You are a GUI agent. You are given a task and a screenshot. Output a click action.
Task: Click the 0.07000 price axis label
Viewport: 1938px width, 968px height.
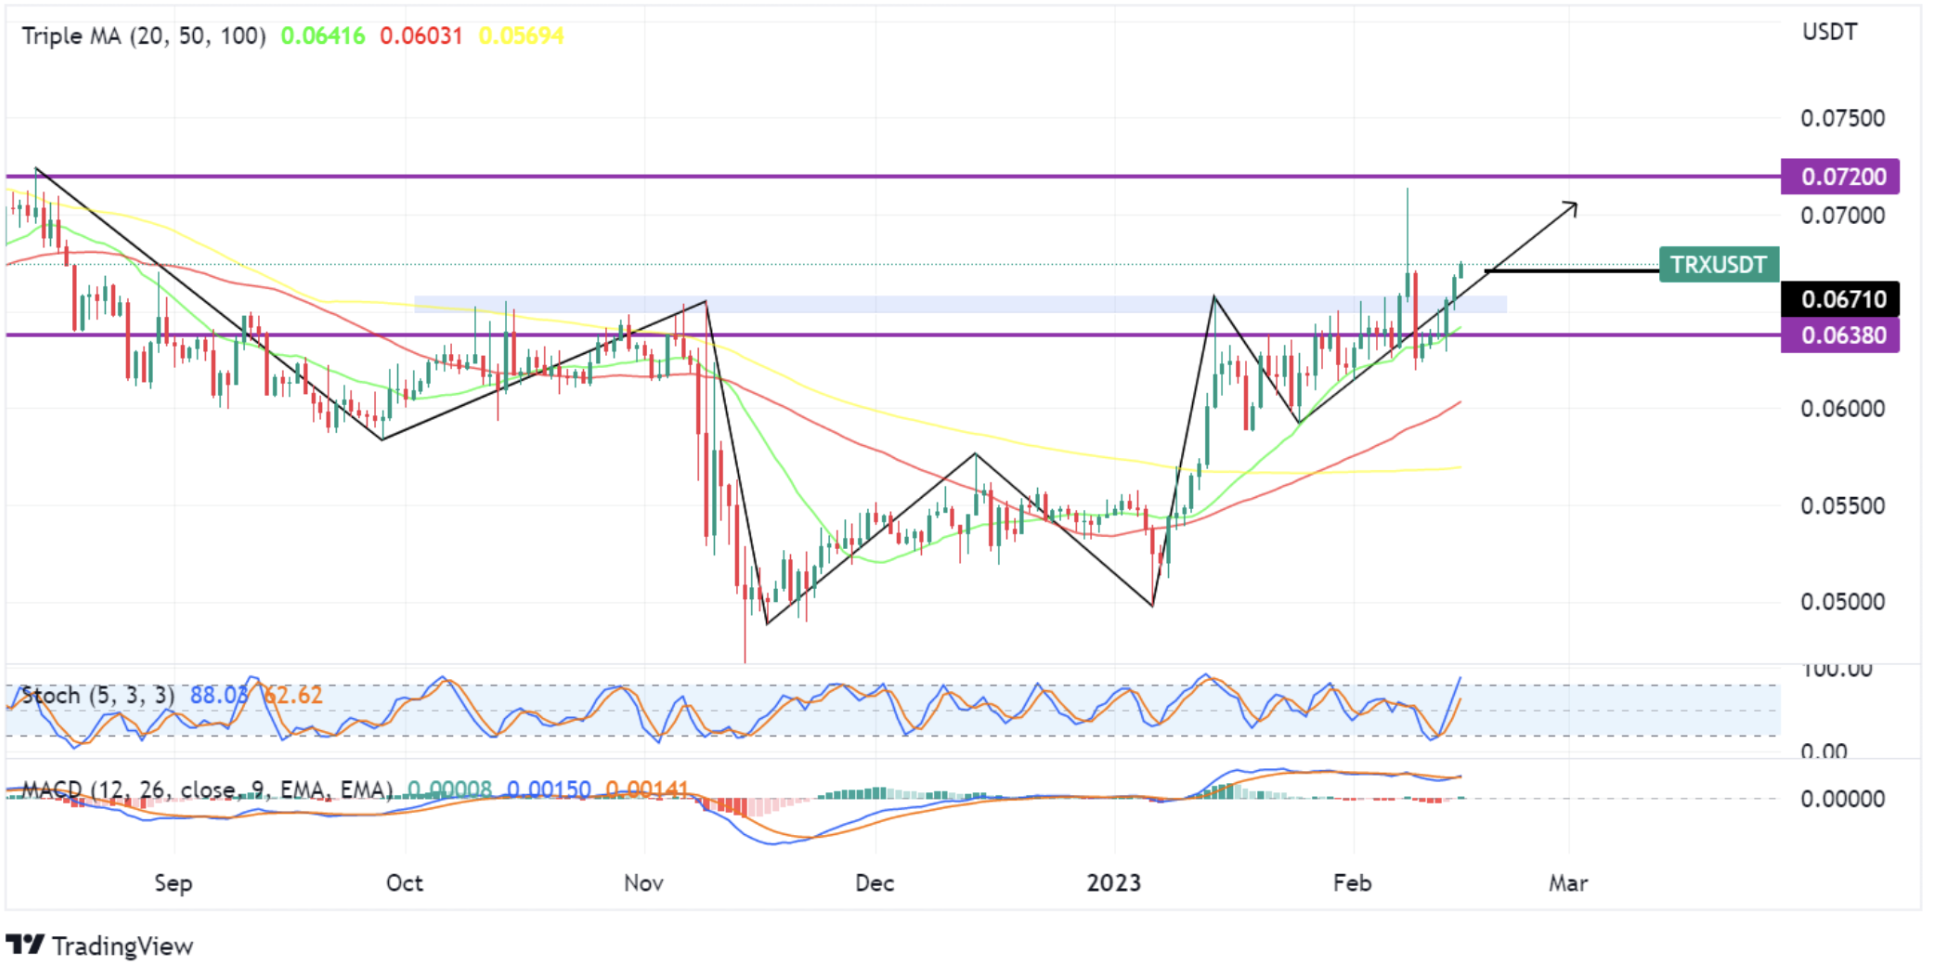pos(1842,215)
